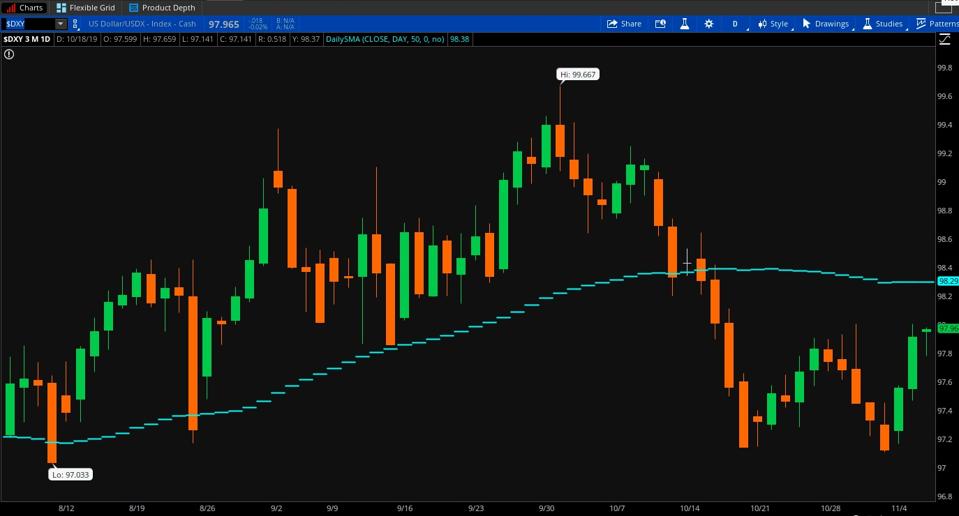Viewport: 959px width, 516px height.
Task: Click the Hi: 99.667 price bubble
Action: click(578, 75)
